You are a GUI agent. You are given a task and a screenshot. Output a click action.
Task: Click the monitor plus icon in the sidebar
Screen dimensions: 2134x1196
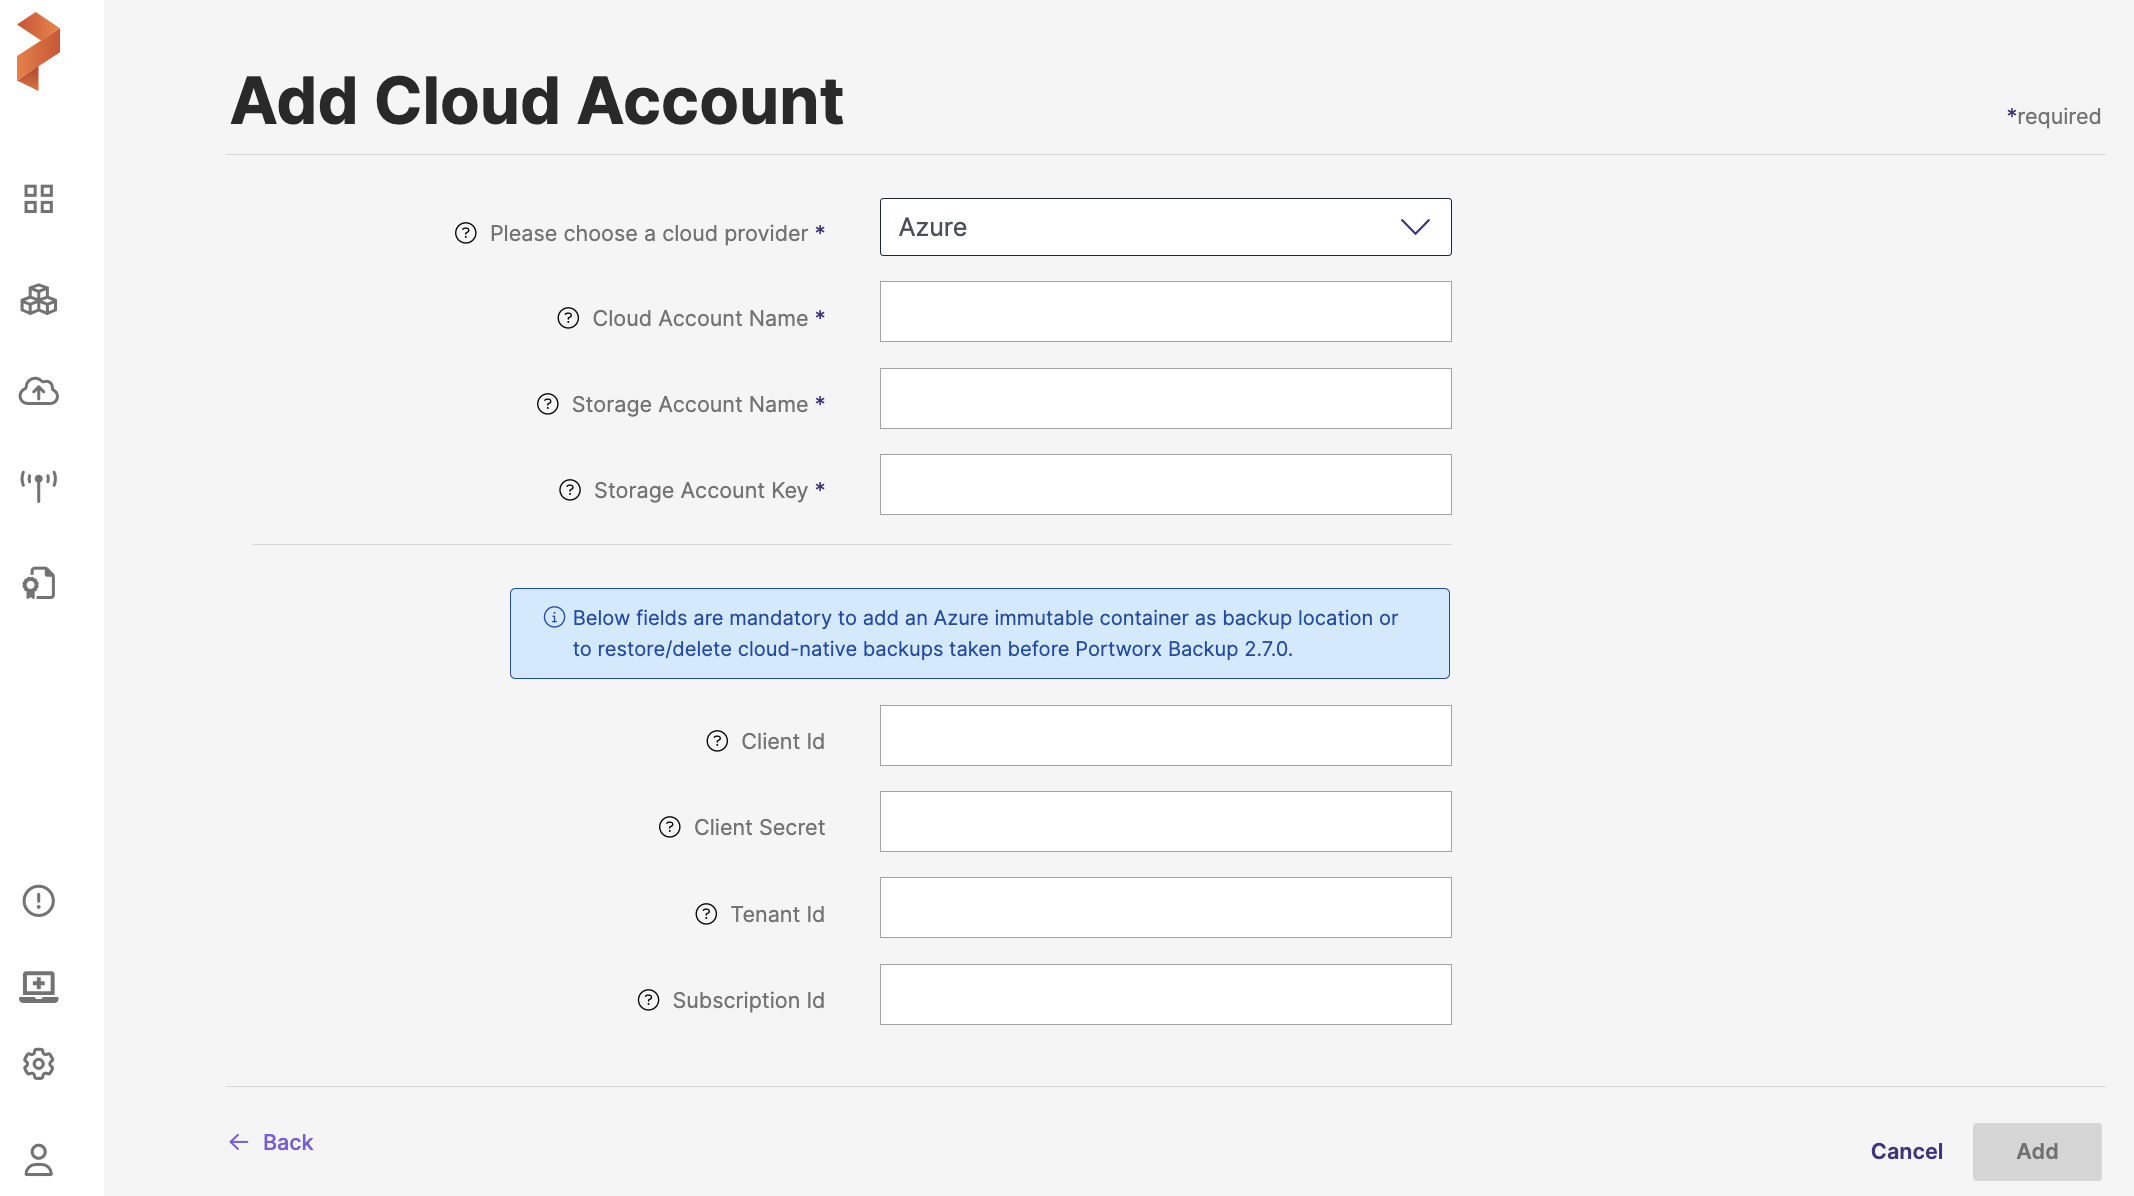coord(39,986)
